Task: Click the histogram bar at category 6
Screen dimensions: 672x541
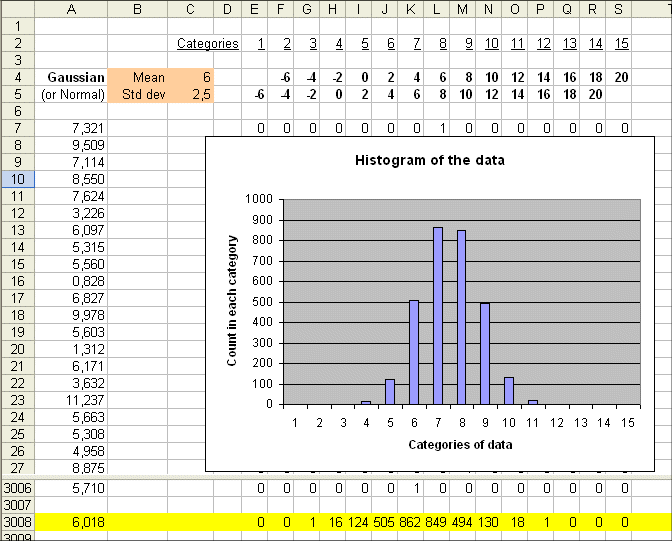Action: [x=414, y=352]
